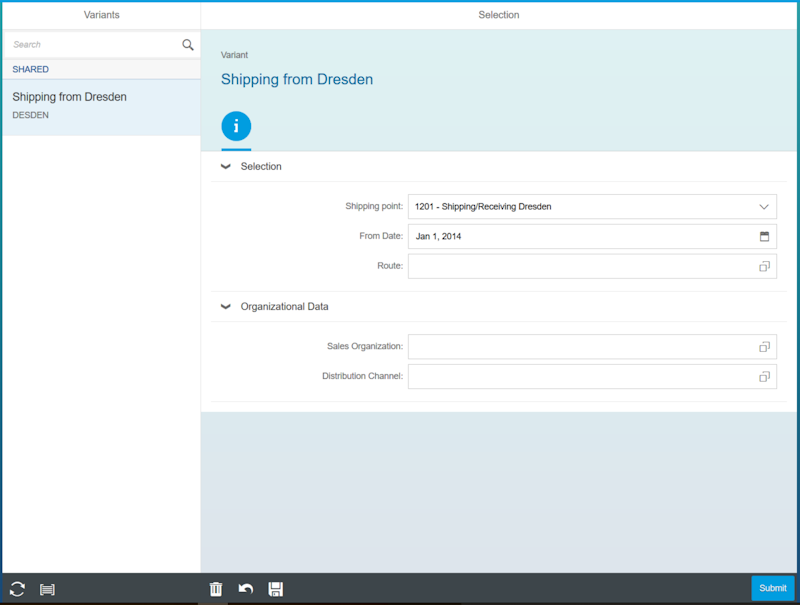Click the From Date input field
The height and width of the screenshot is (605, 800).
[580, 237]
